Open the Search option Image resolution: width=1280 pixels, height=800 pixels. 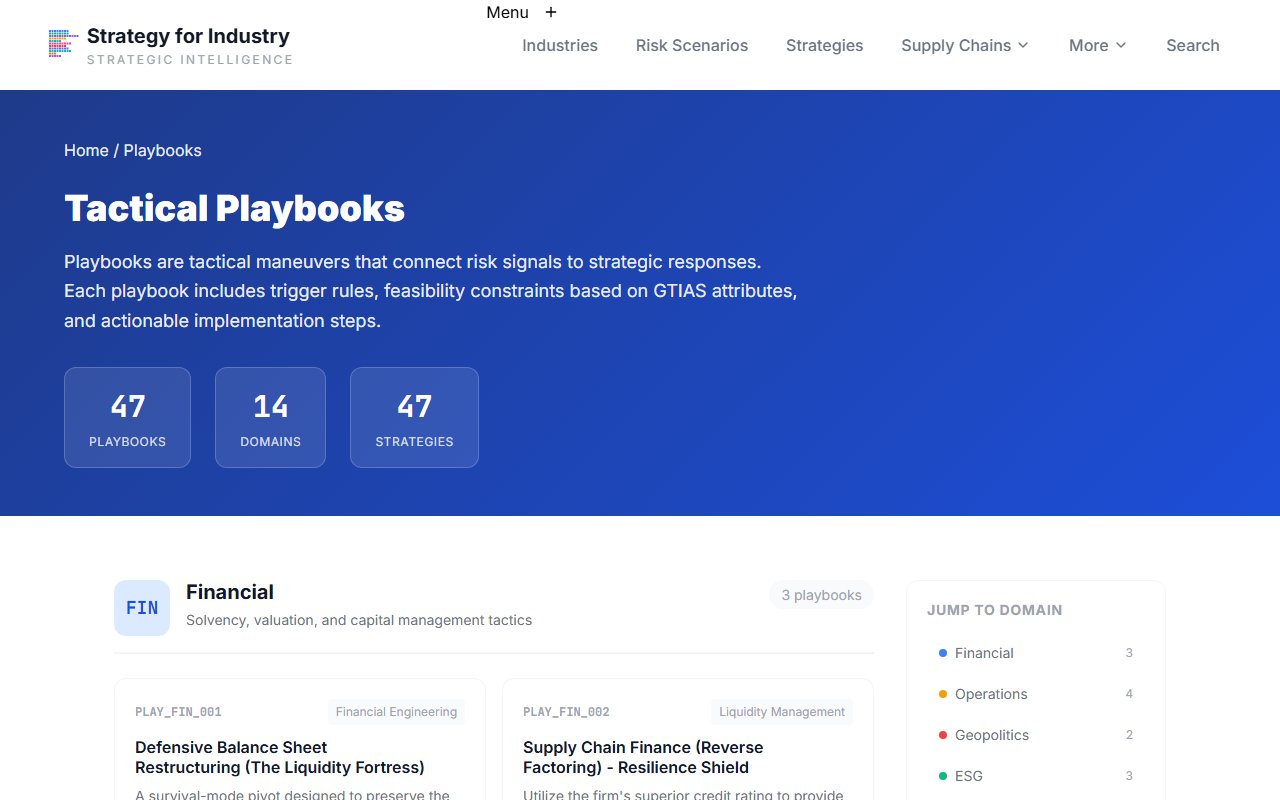tap(1192, 45)
